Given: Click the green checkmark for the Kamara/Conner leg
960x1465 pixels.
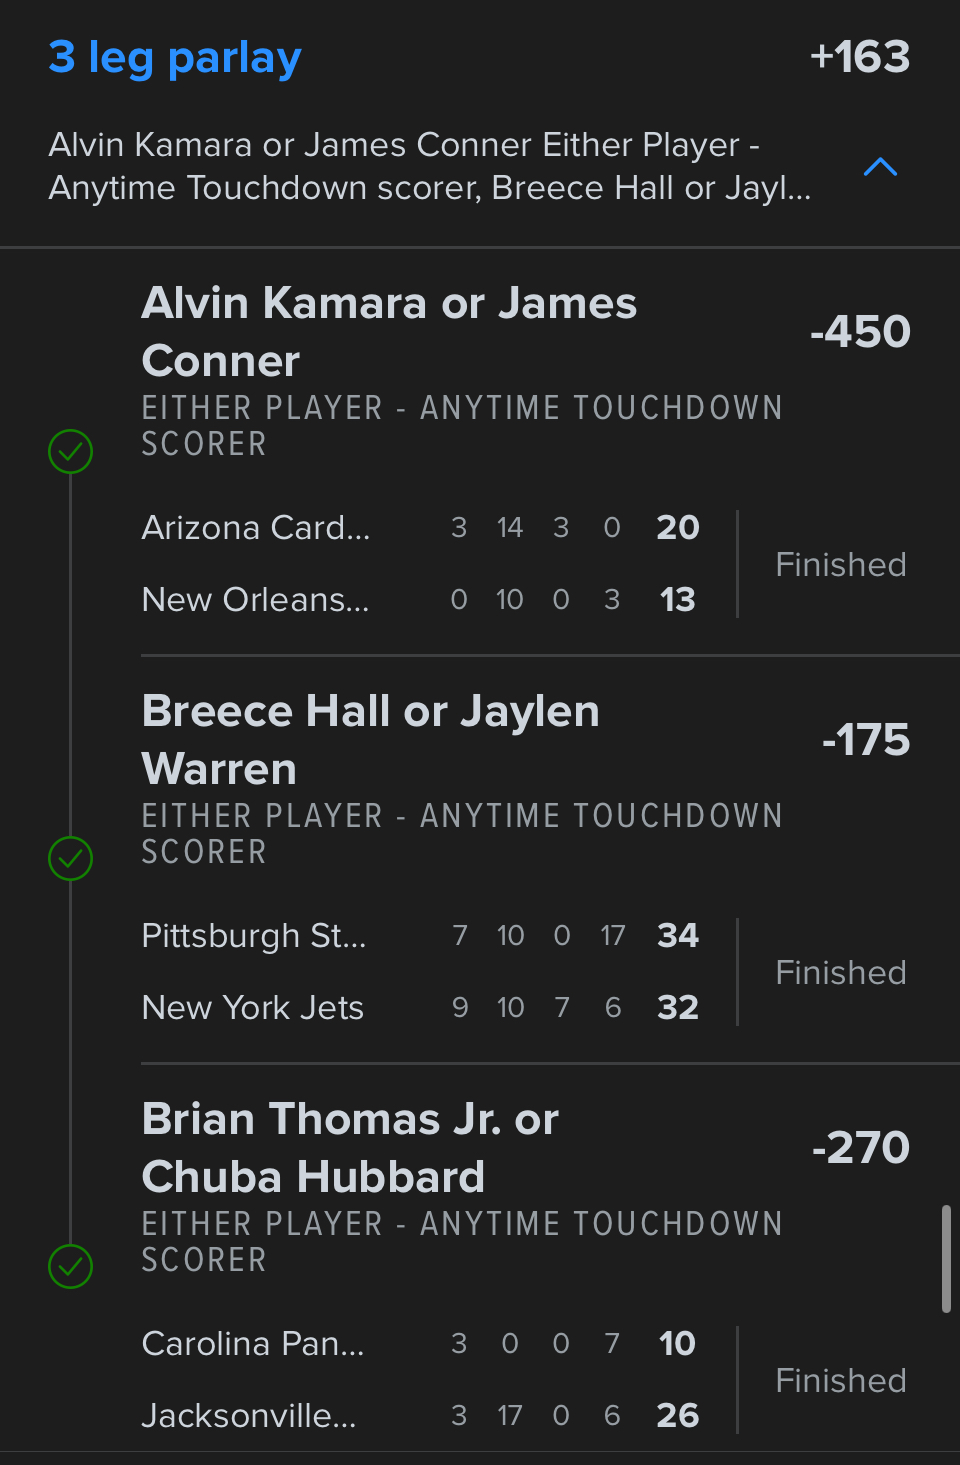Looking at the screenshot, I should (x=71, y=451).
